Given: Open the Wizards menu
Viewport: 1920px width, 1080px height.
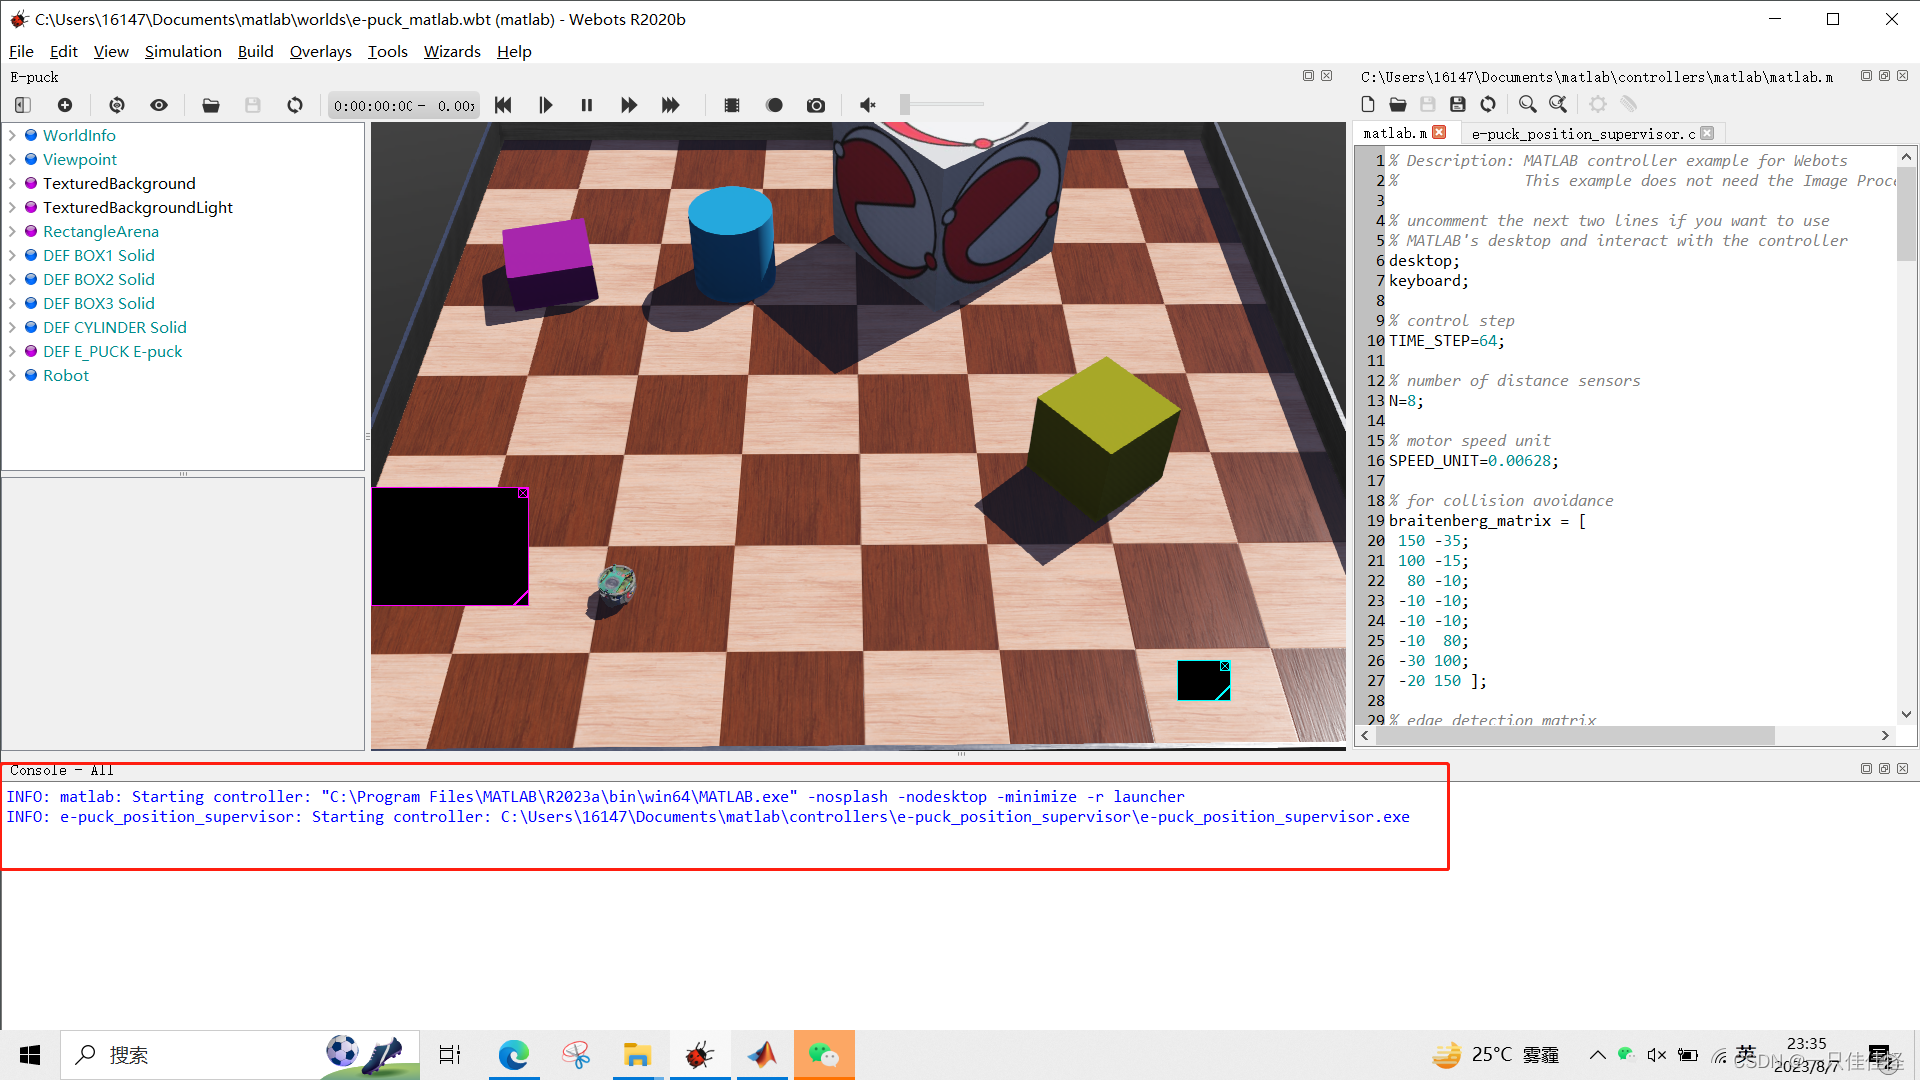Looking at the screenshot, I should [452, 51].
